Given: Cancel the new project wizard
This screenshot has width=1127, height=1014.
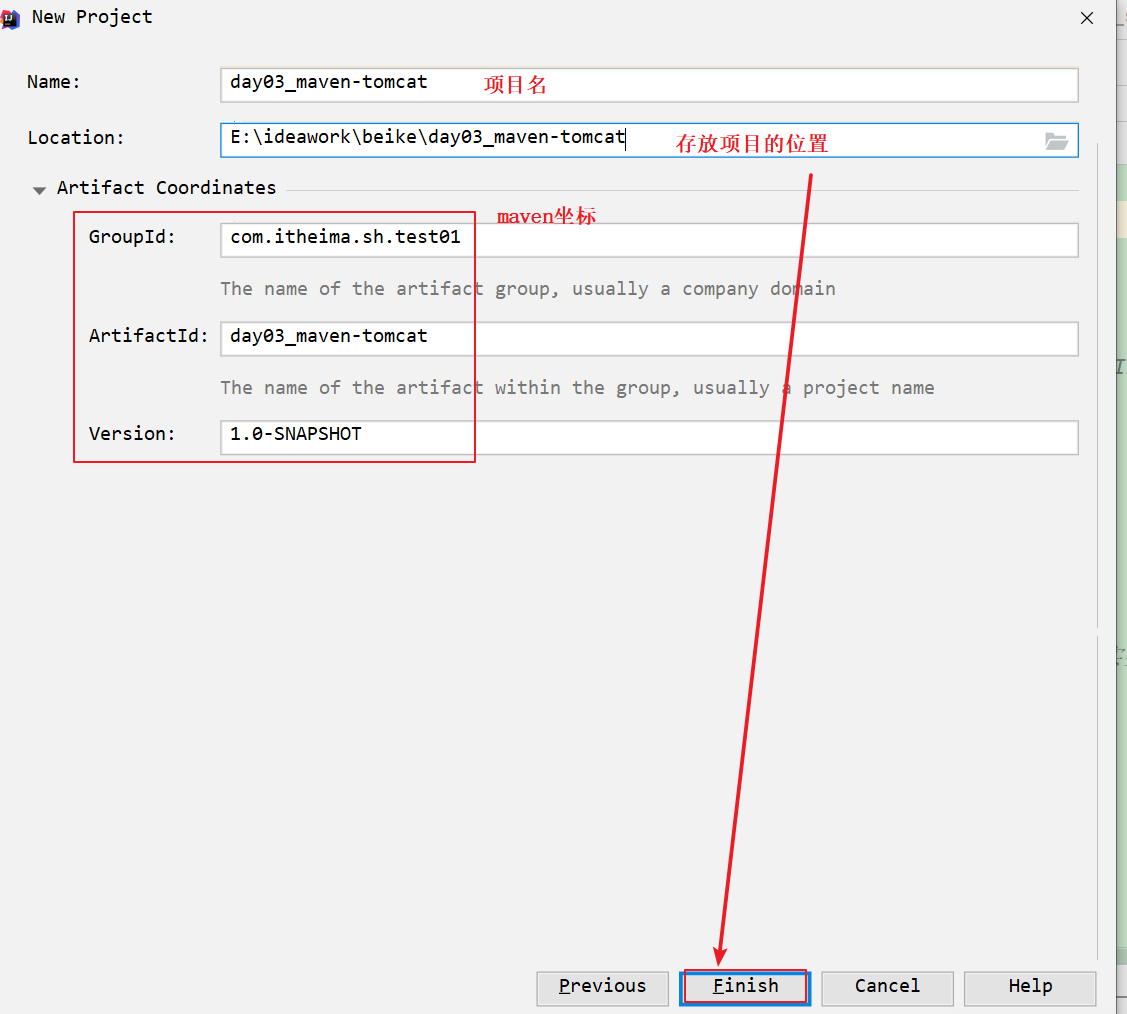Looking at the screenshot, I should [887, 987].
